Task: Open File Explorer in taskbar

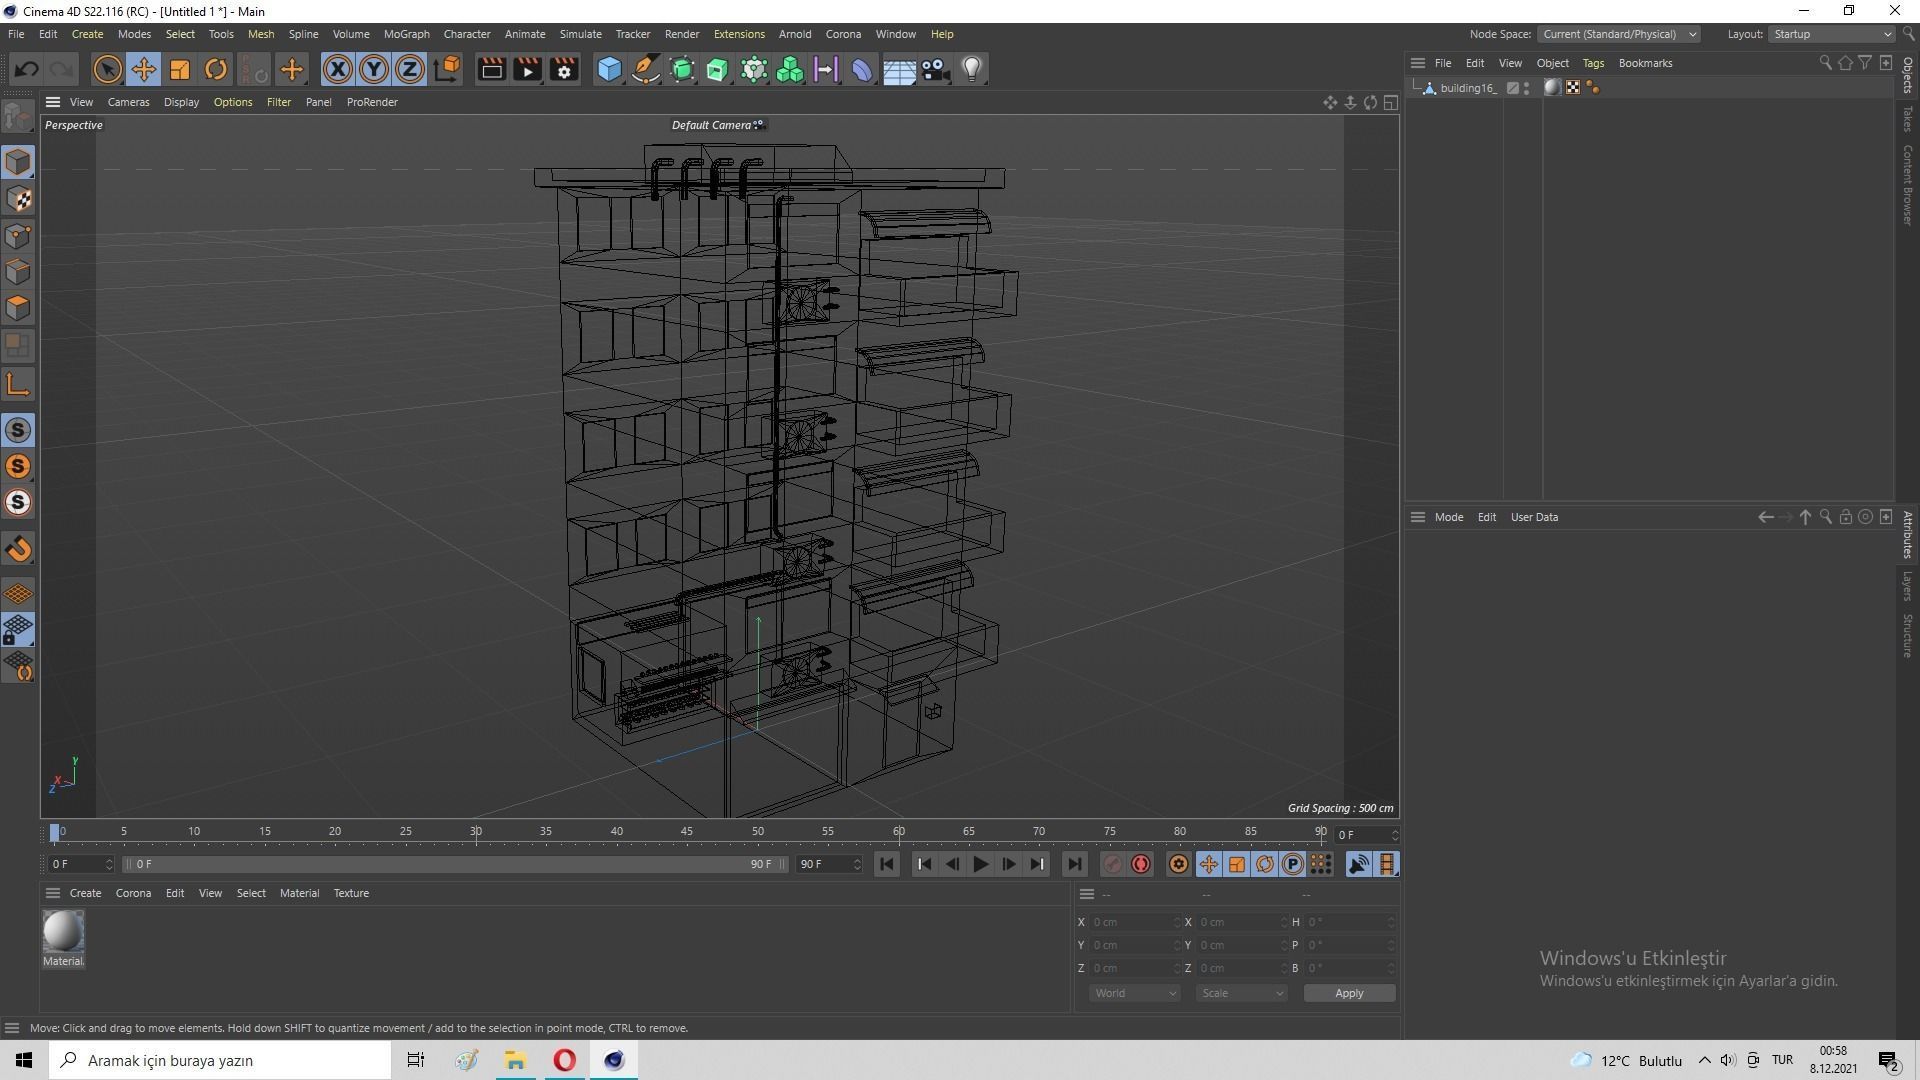Action: (x=515, y=1061)
